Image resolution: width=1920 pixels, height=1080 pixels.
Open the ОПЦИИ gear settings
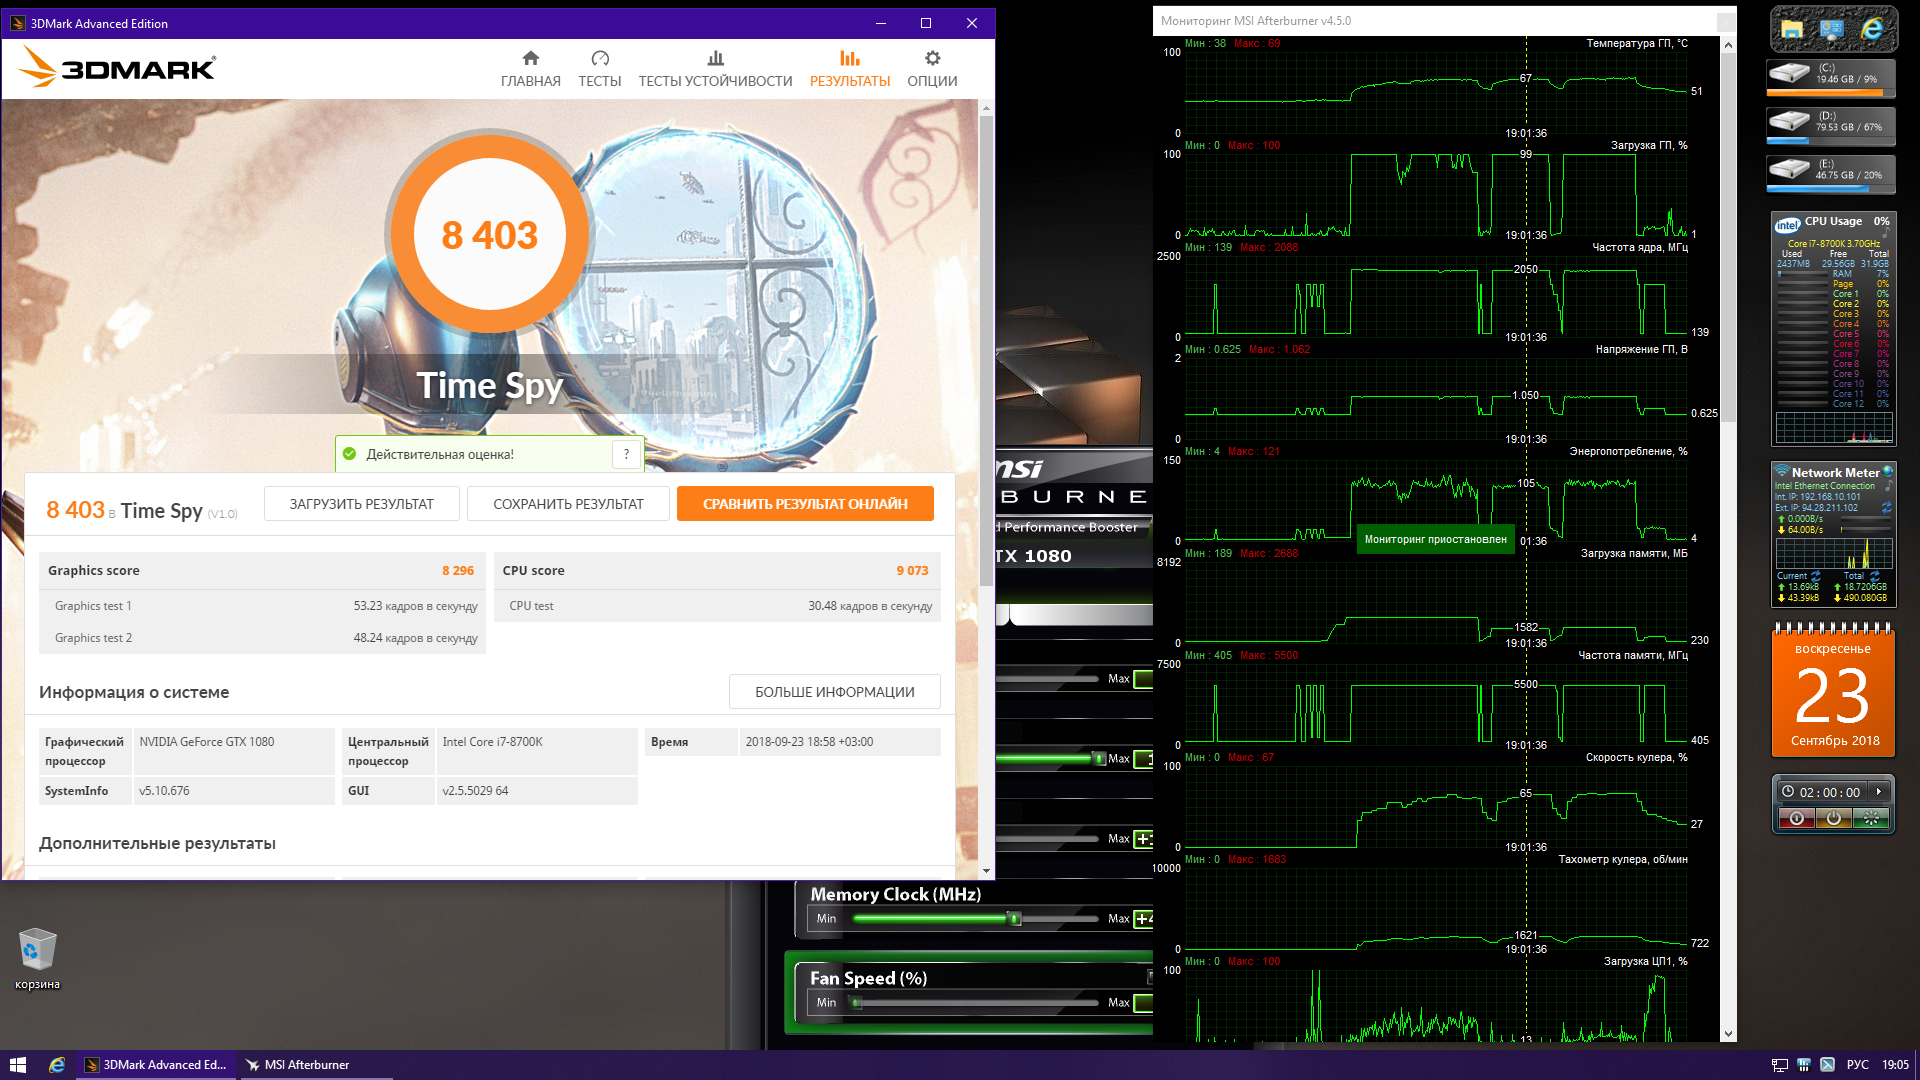(x=932, y=68)
